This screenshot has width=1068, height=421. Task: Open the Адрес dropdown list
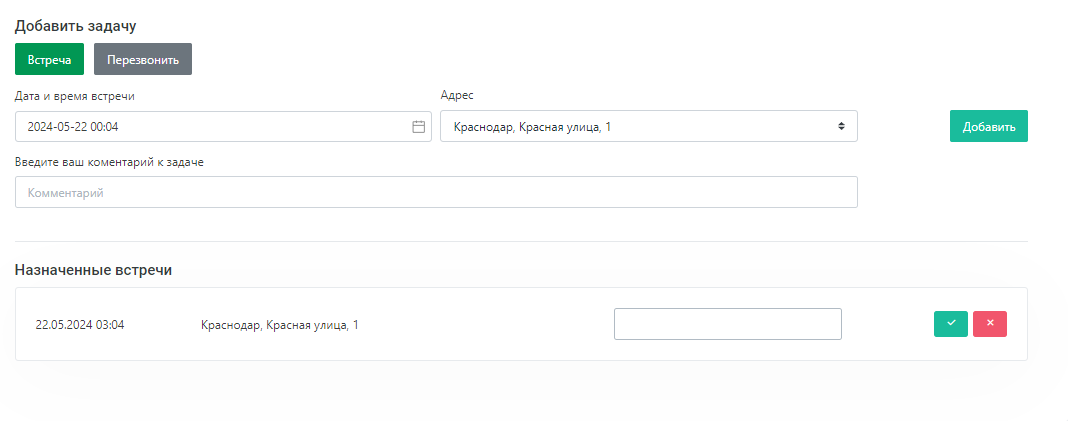(648, 126)
